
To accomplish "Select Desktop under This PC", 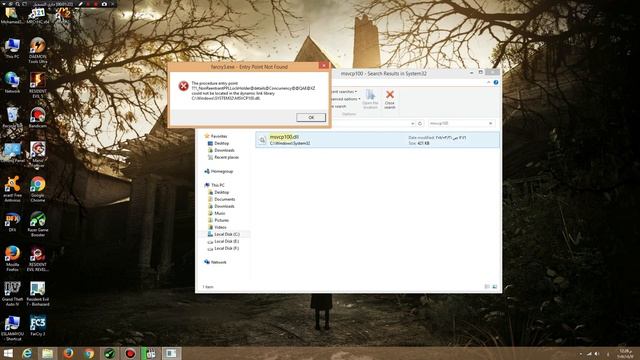I will pyautogui.click(x=219, y=192).
